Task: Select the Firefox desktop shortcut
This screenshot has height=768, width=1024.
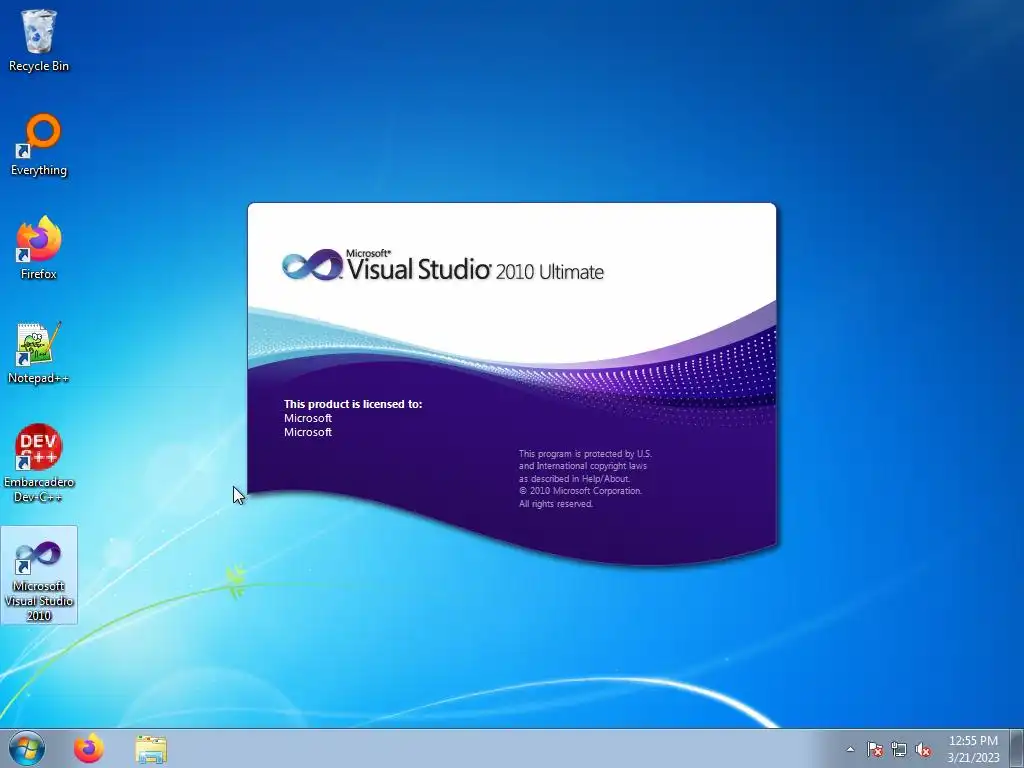Action: 39,248
